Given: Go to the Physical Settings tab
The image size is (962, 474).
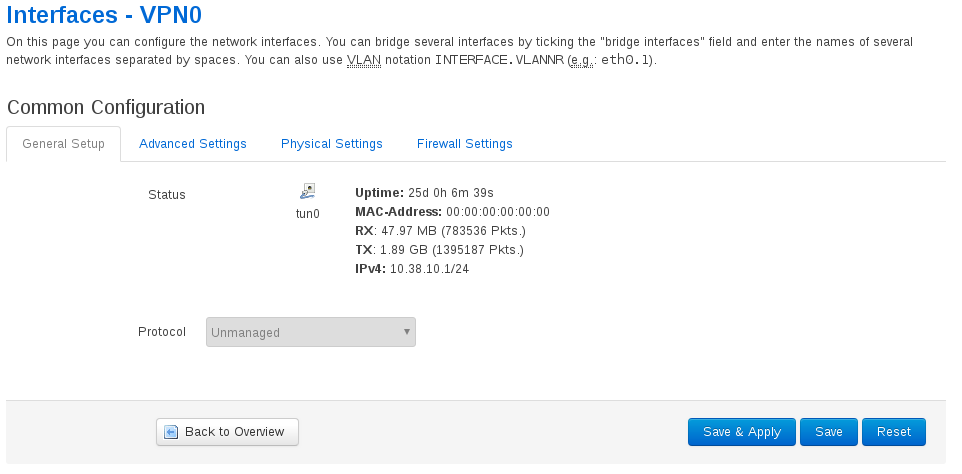Looking at the screenshot, I should coord(331,144).
